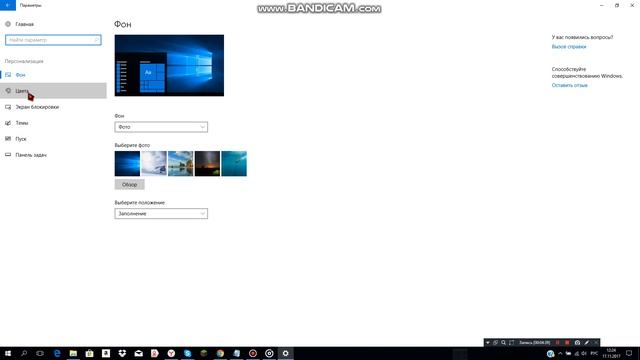The width and height of the screenshot is (640, 360).
Task: Open the Темы (Themes) section
Action: click(53, 123)
